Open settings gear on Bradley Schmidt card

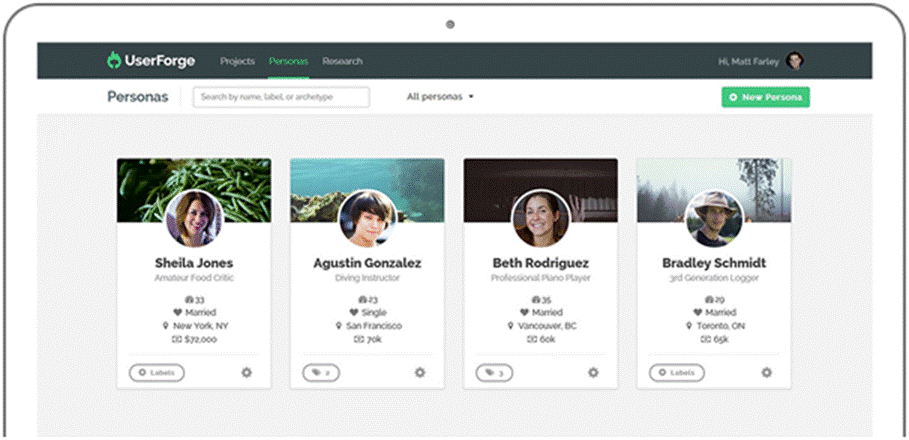766,373
